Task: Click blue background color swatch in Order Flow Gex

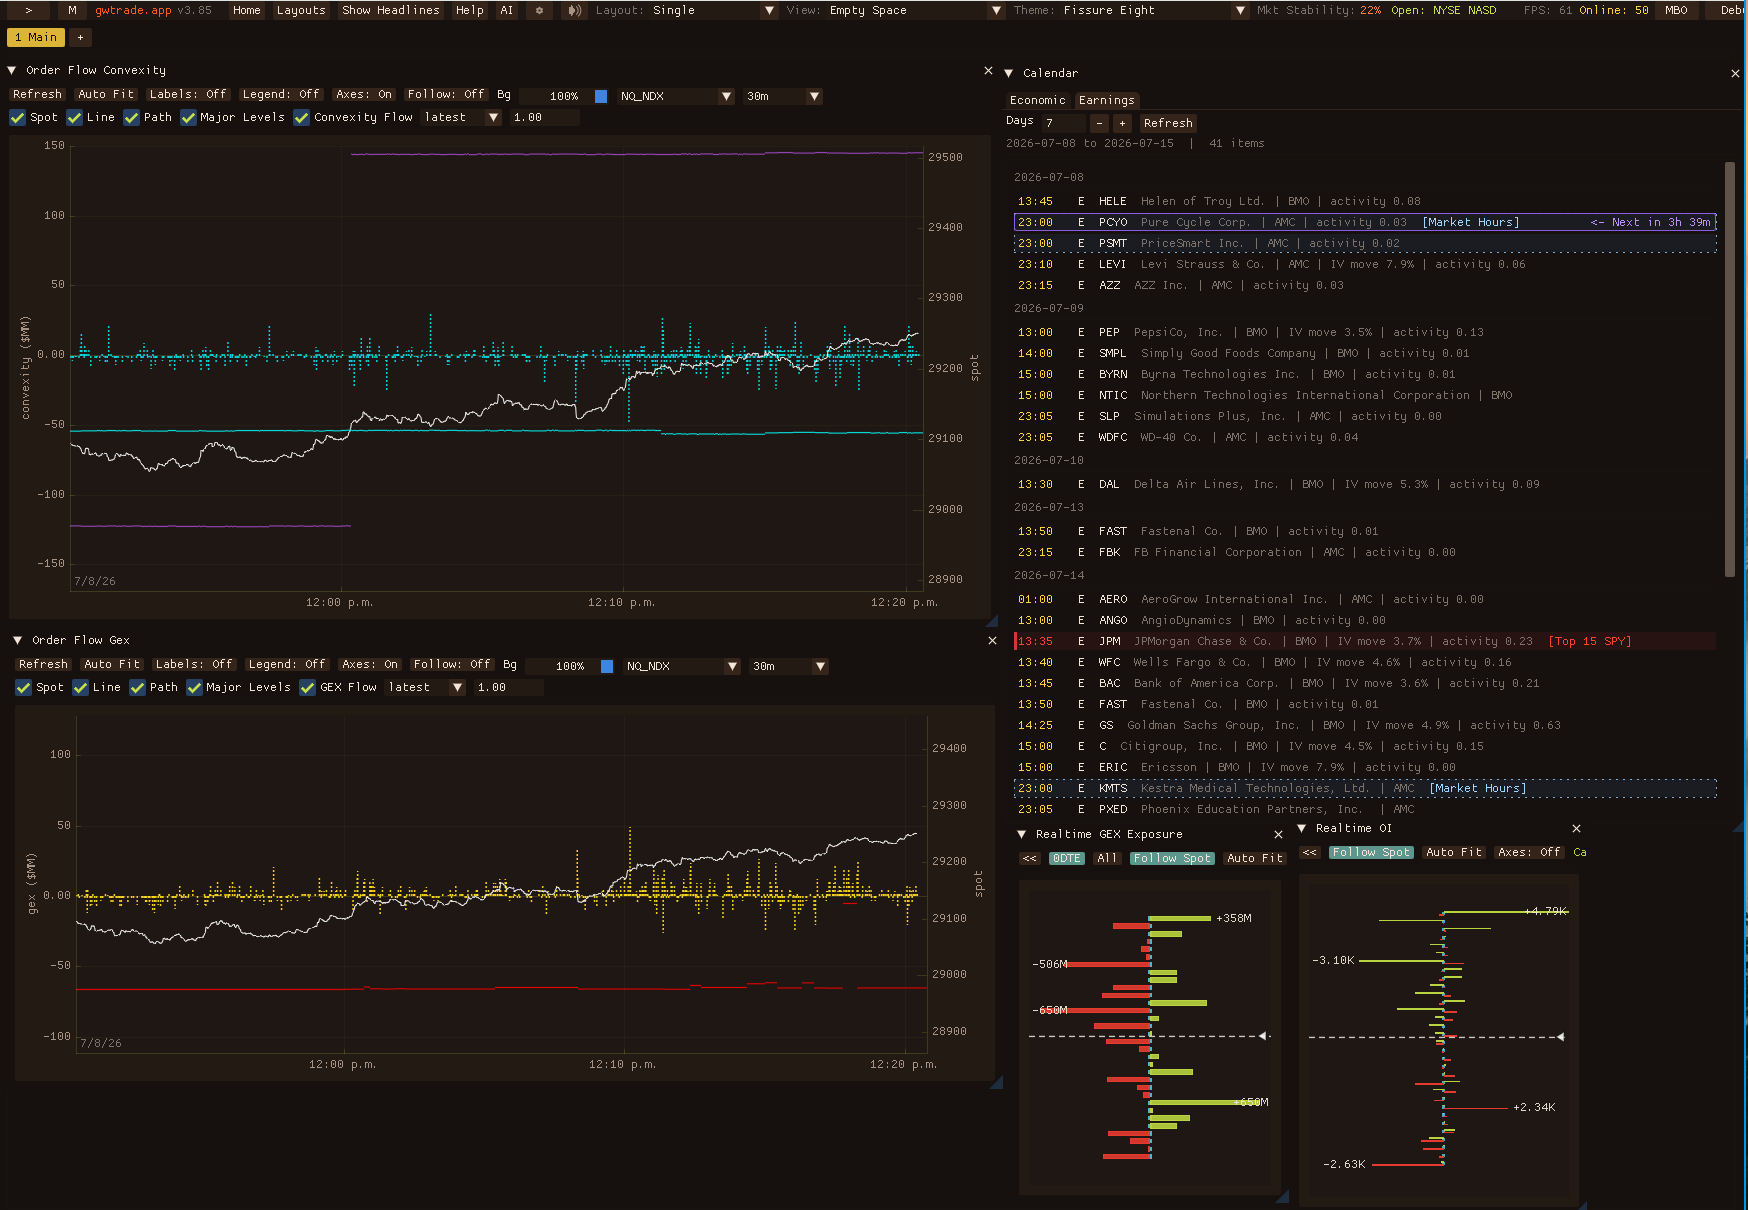Action: coord(607,666)
